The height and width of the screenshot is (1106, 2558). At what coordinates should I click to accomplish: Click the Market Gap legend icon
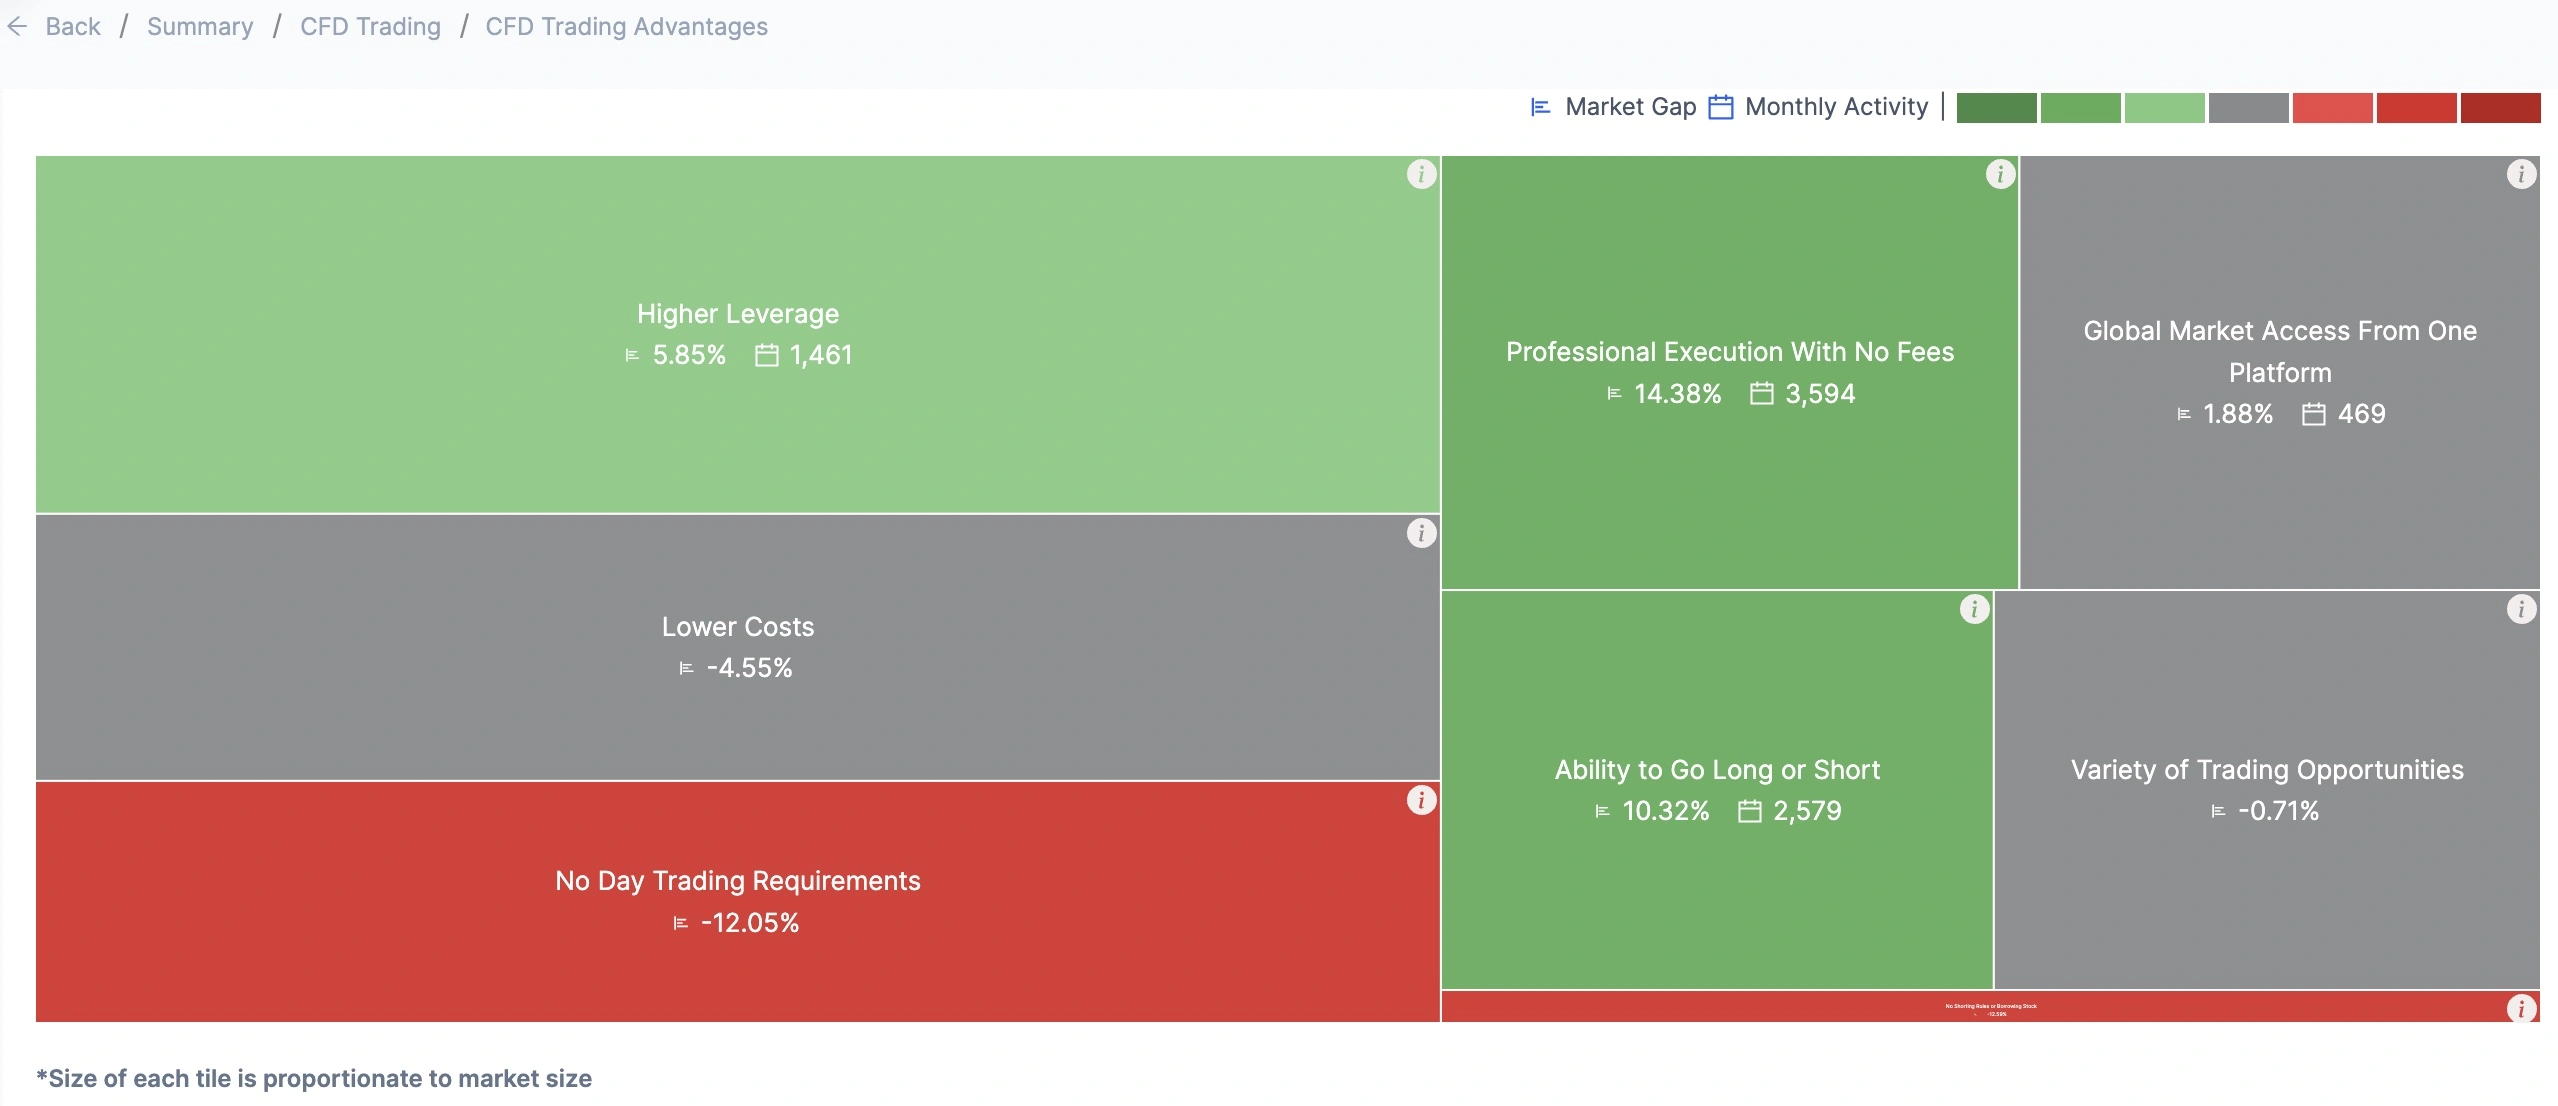pyautogui.click(x=1540, y=107)
